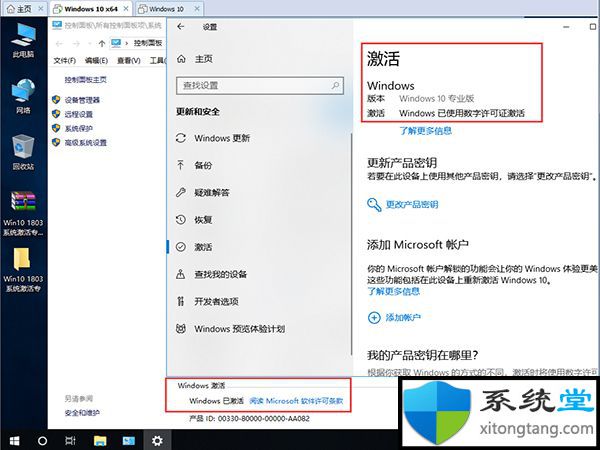600x450 pixels.
Task: Click the 查找我的设备 person icon
Action: (181, 274)
